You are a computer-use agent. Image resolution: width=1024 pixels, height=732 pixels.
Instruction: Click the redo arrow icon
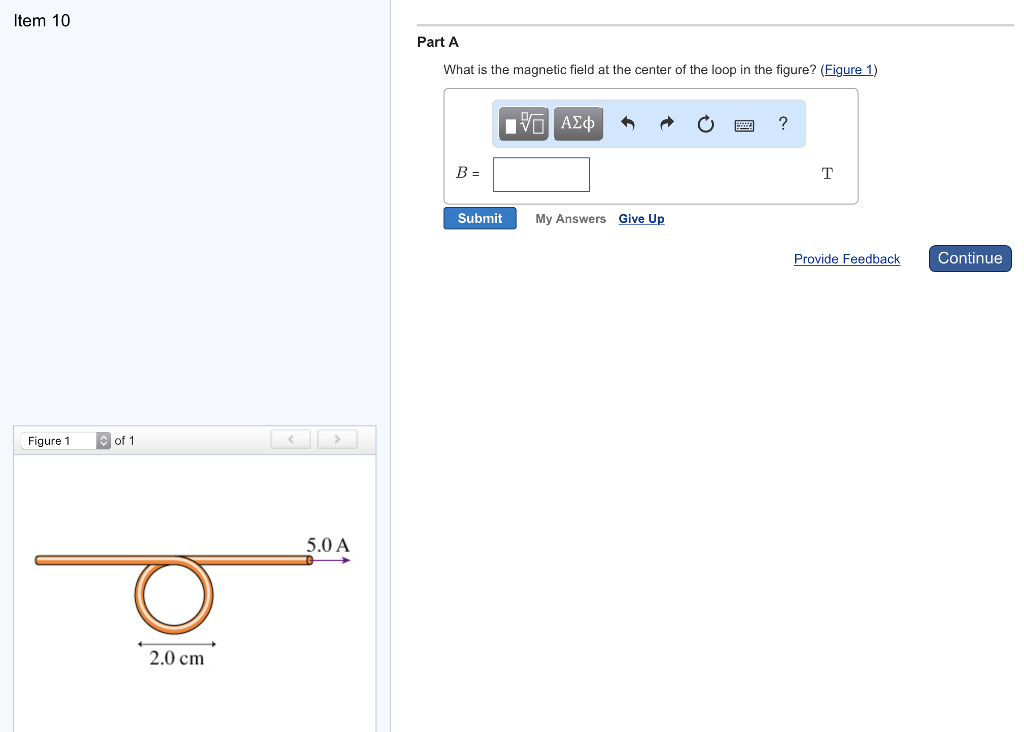pos(667,124)
